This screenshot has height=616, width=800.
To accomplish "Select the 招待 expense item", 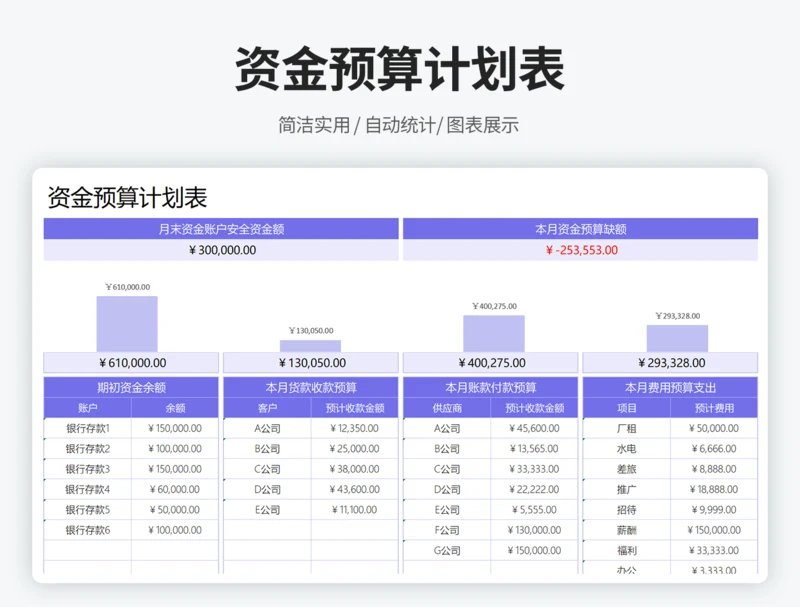I will 627,510.
